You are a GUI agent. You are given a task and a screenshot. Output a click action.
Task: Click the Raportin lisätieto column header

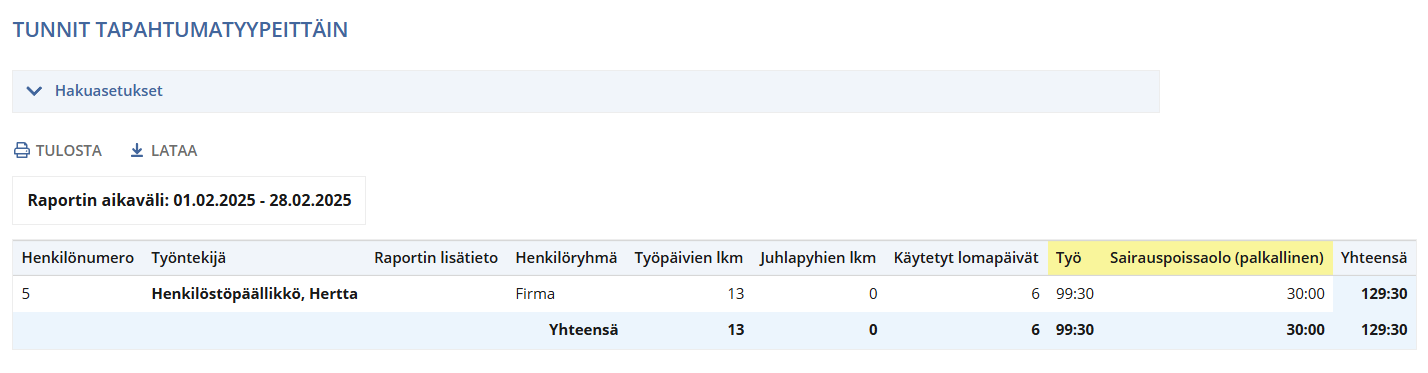[436, 258]
